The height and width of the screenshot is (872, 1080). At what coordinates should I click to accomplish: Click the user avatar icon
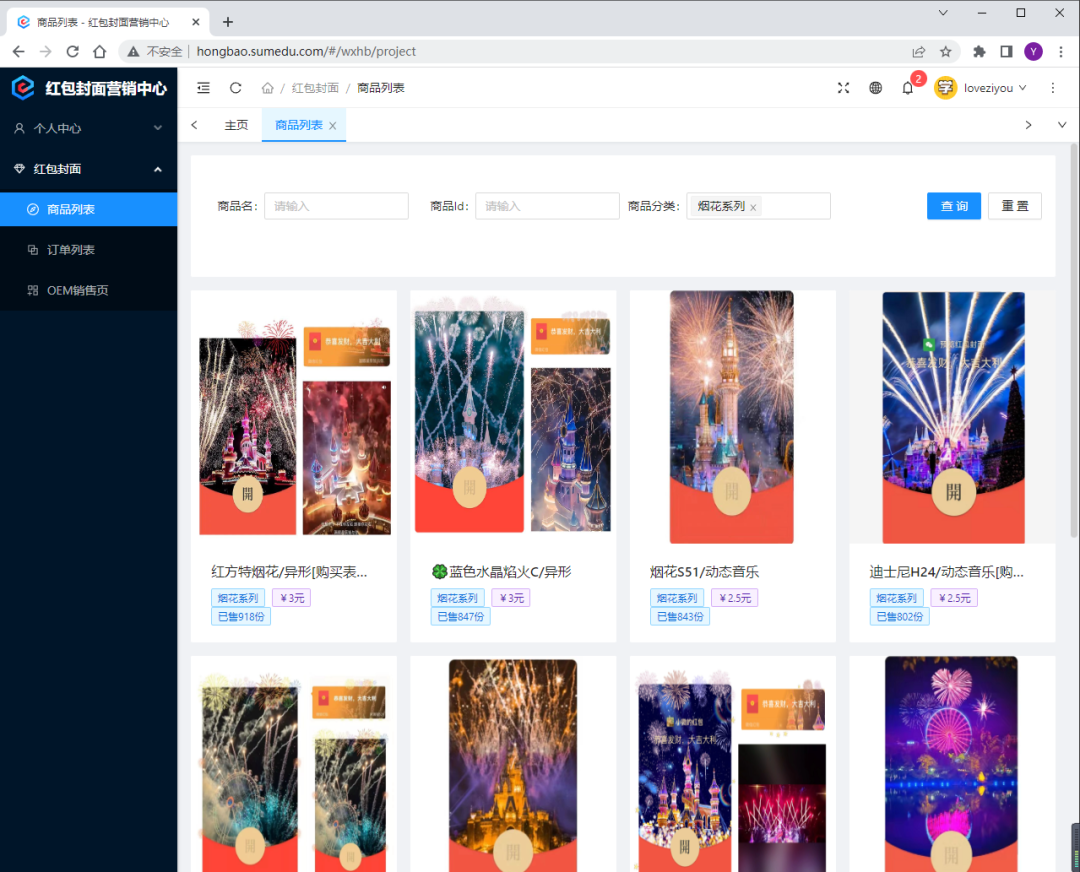click(x=945, y=88)
